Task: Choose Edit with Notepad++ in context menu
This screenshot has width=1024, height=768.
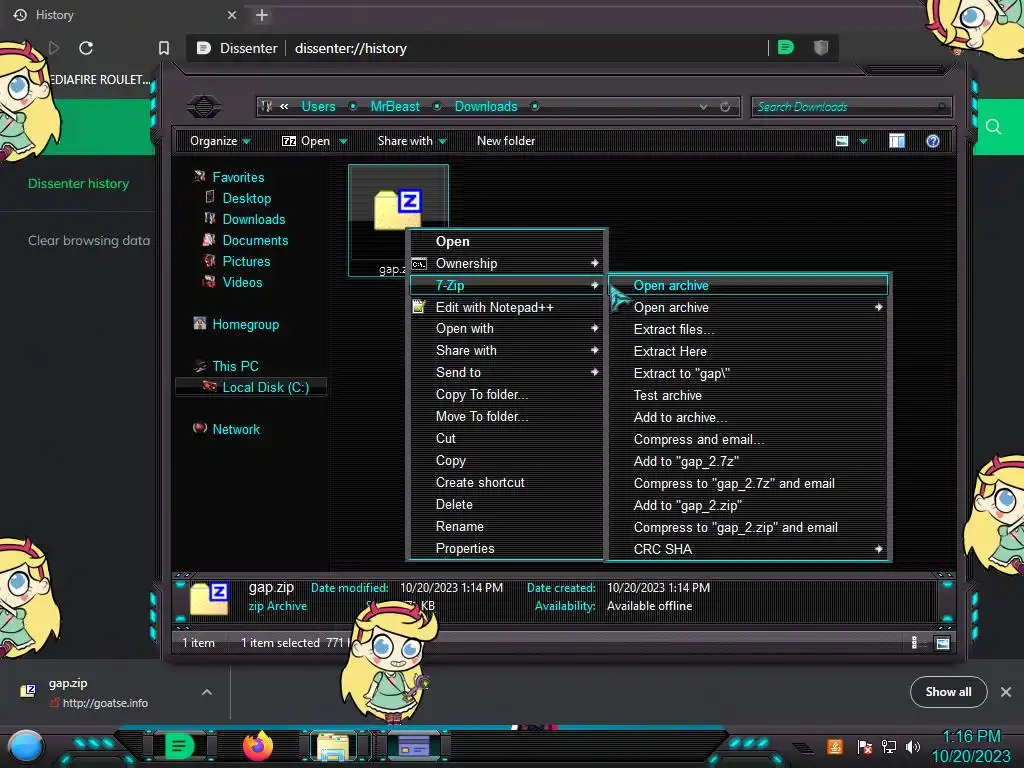Action: pyautogui.click(x=505, y=307)
